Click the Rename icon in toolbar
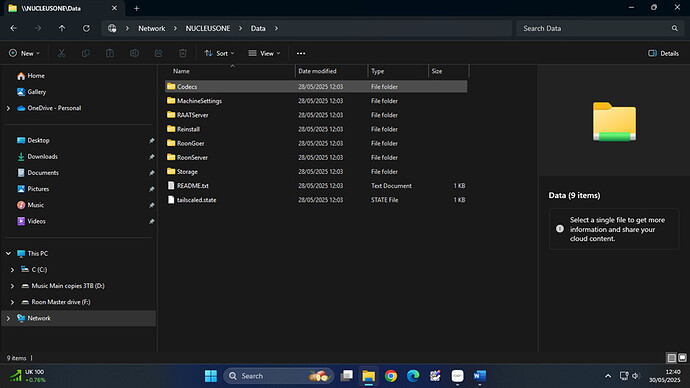 pos(134,53)
